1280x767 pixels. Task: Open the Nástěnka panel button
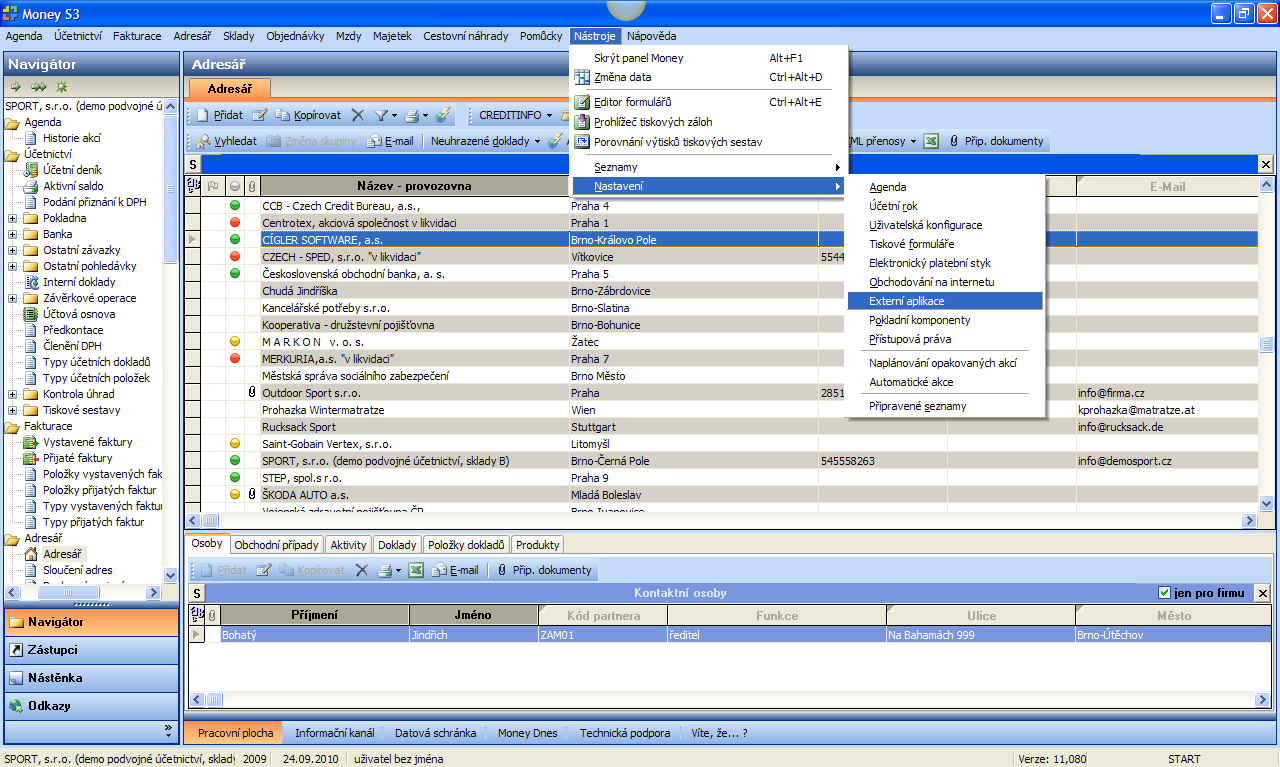90,678
